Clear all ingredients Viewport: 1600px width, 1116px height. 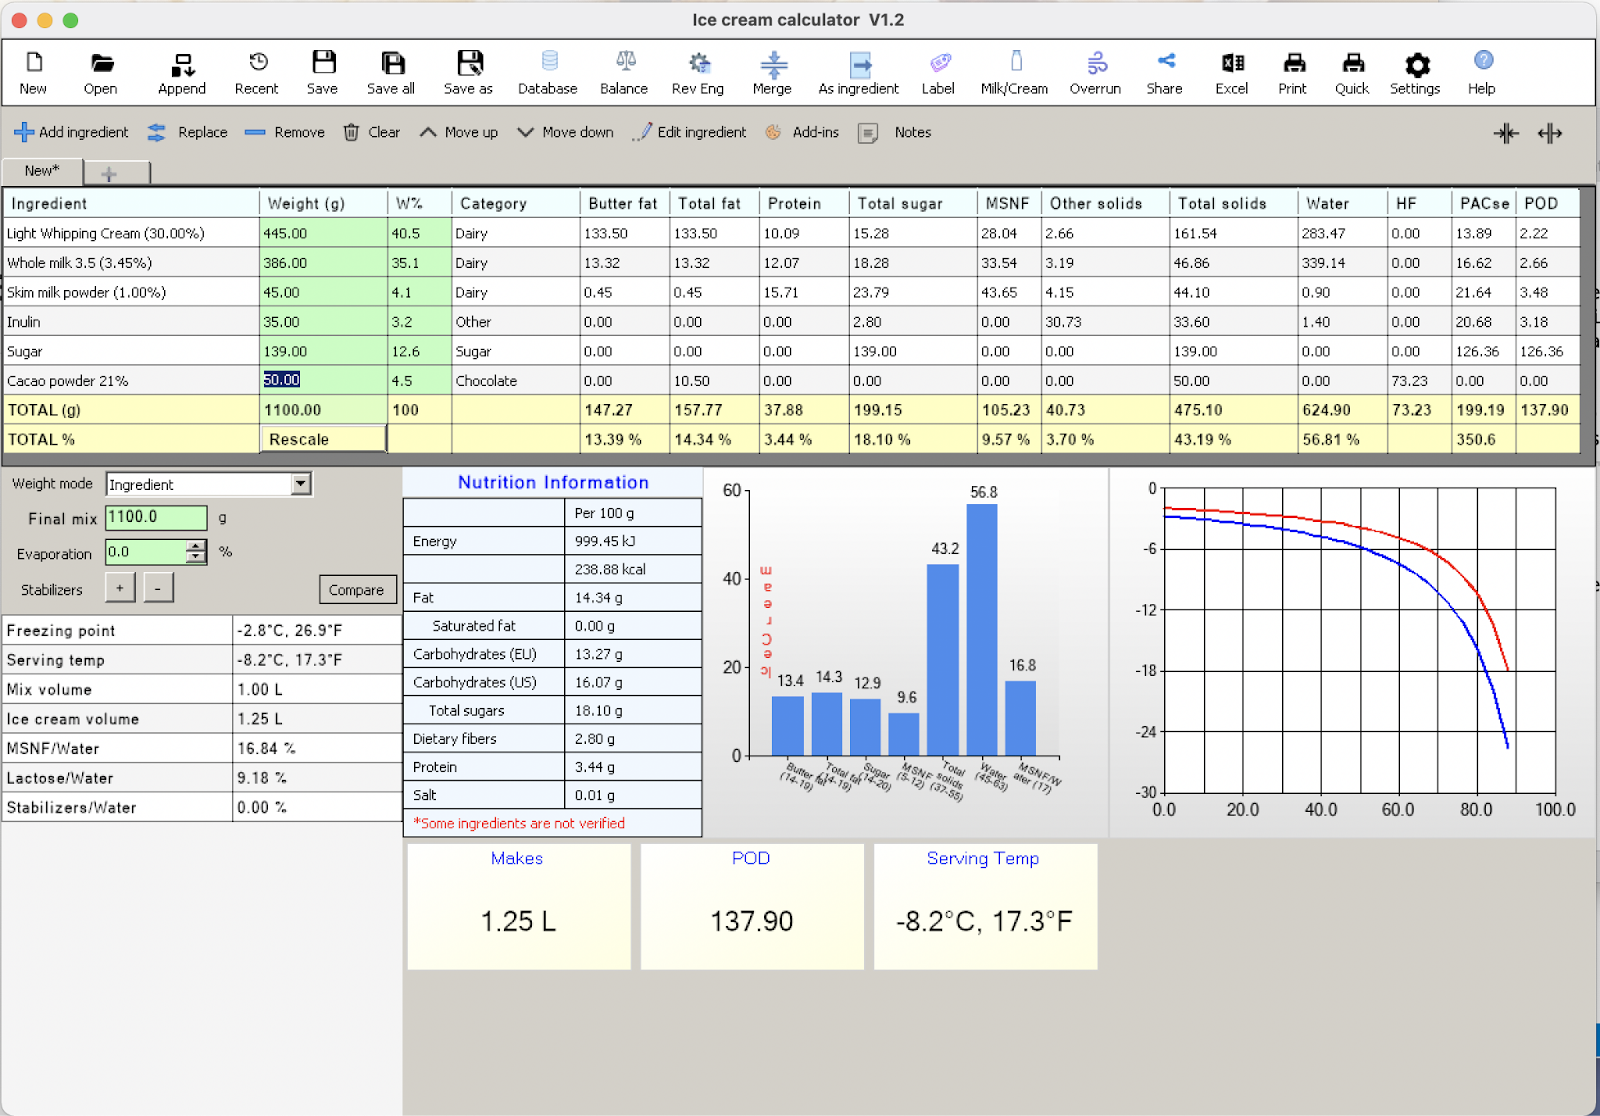point(372,132)
